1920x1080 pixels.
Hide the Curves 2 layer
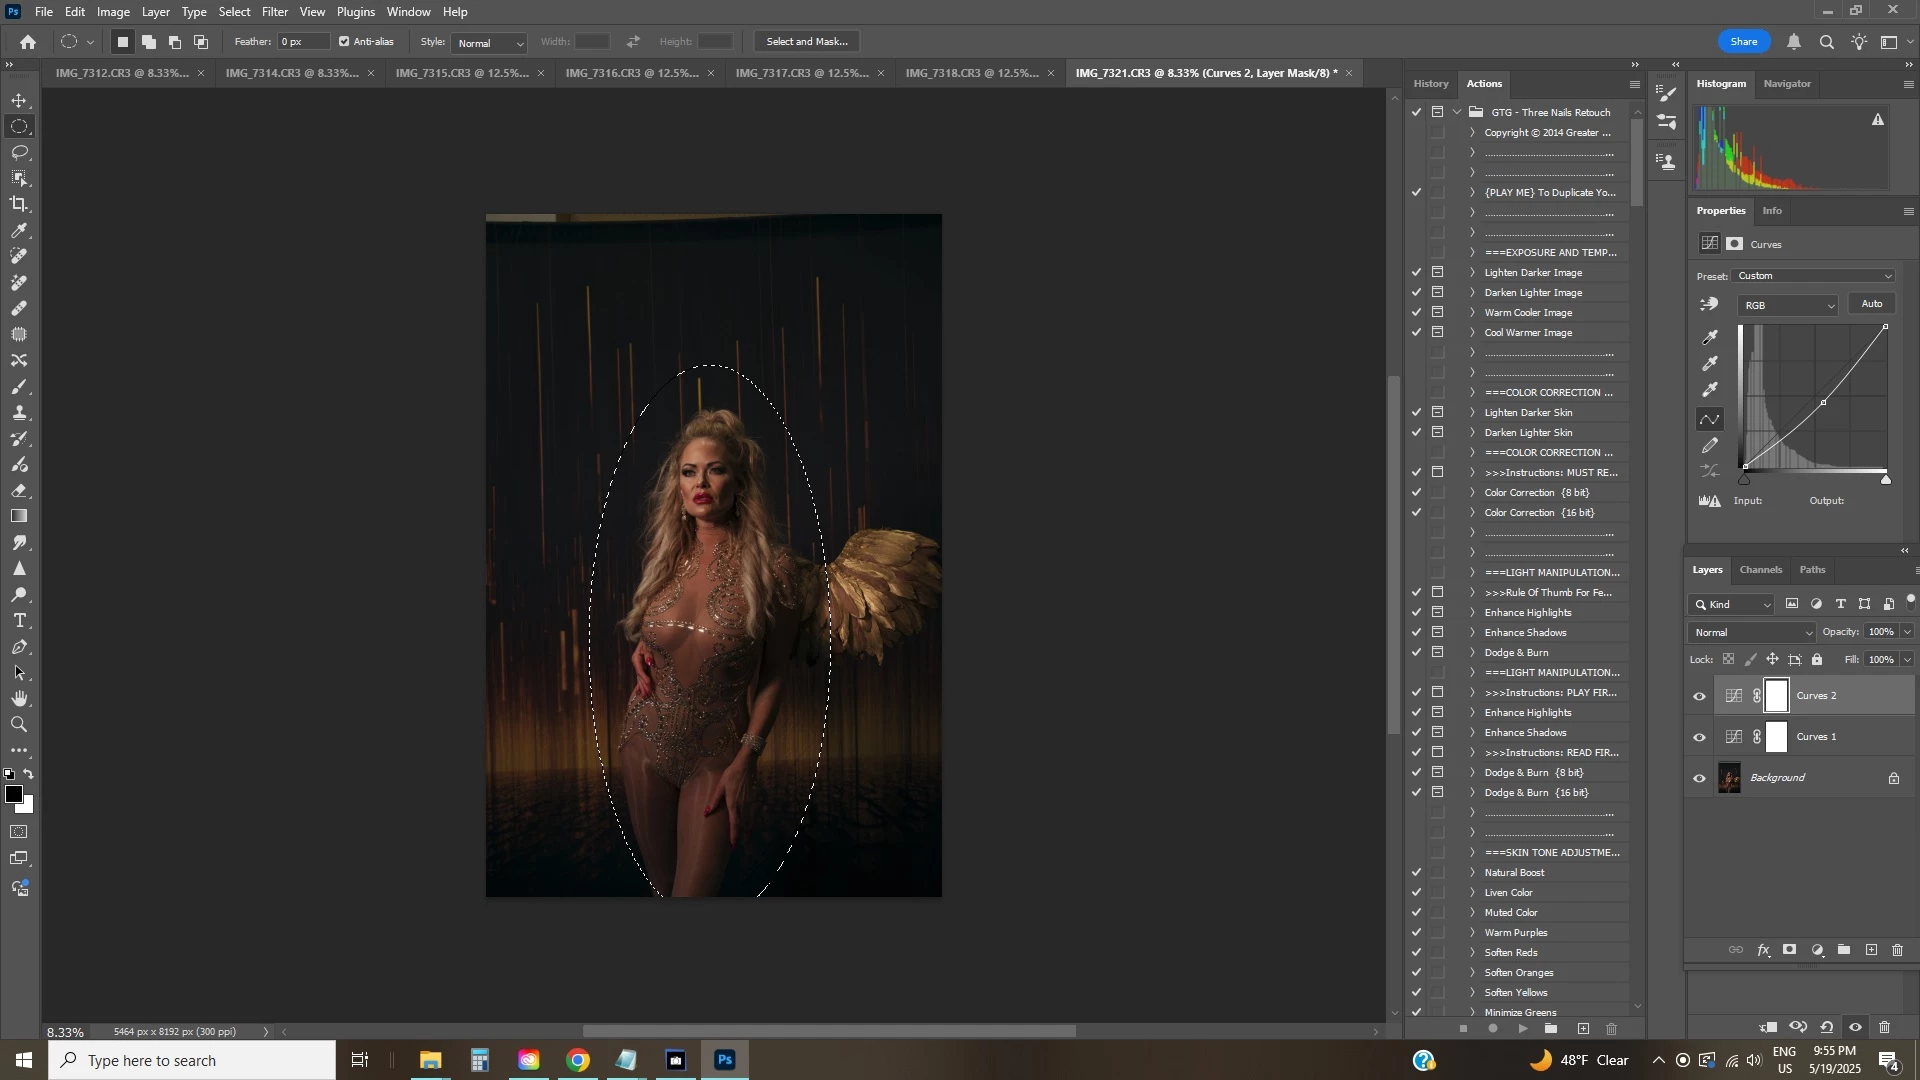1700,697
